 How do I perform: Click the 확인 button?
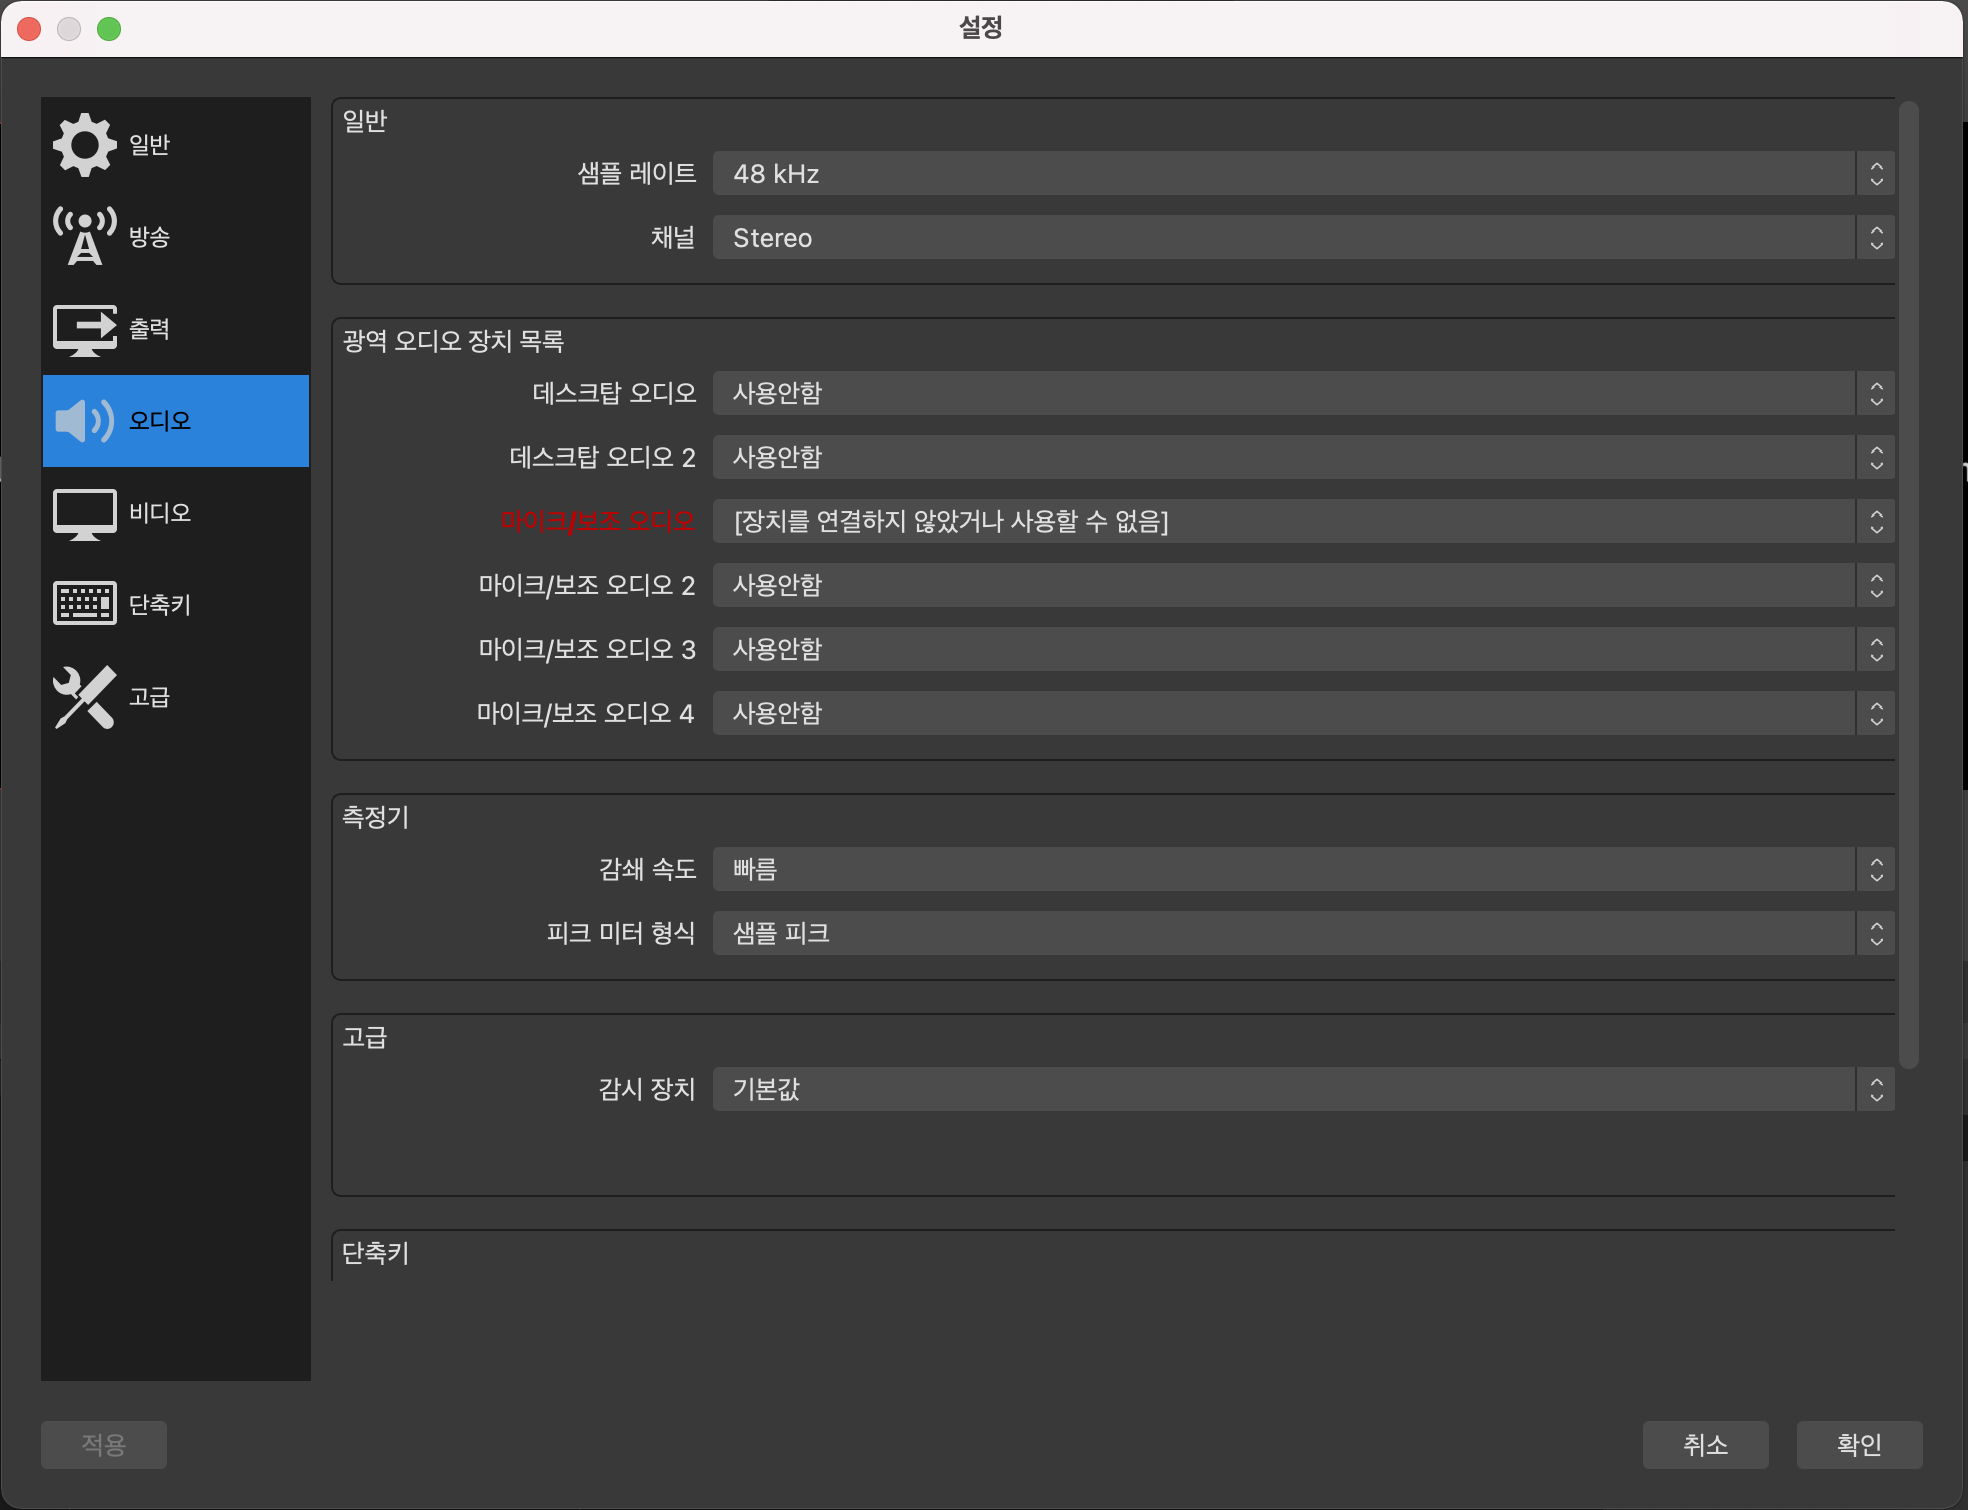(1859, 1445)
